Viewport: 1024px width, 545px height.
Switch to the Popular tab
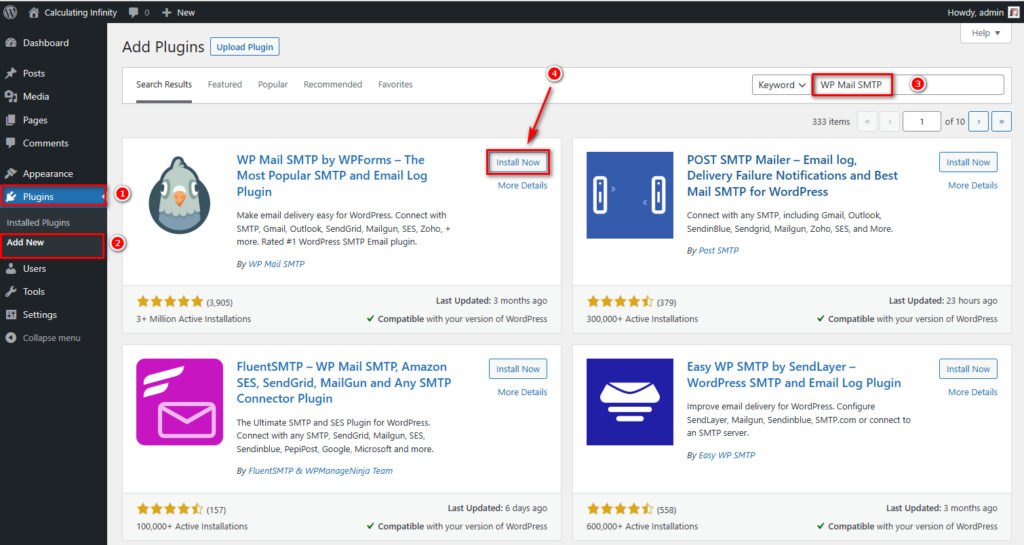pyautogui.click(x=273, y=85)
